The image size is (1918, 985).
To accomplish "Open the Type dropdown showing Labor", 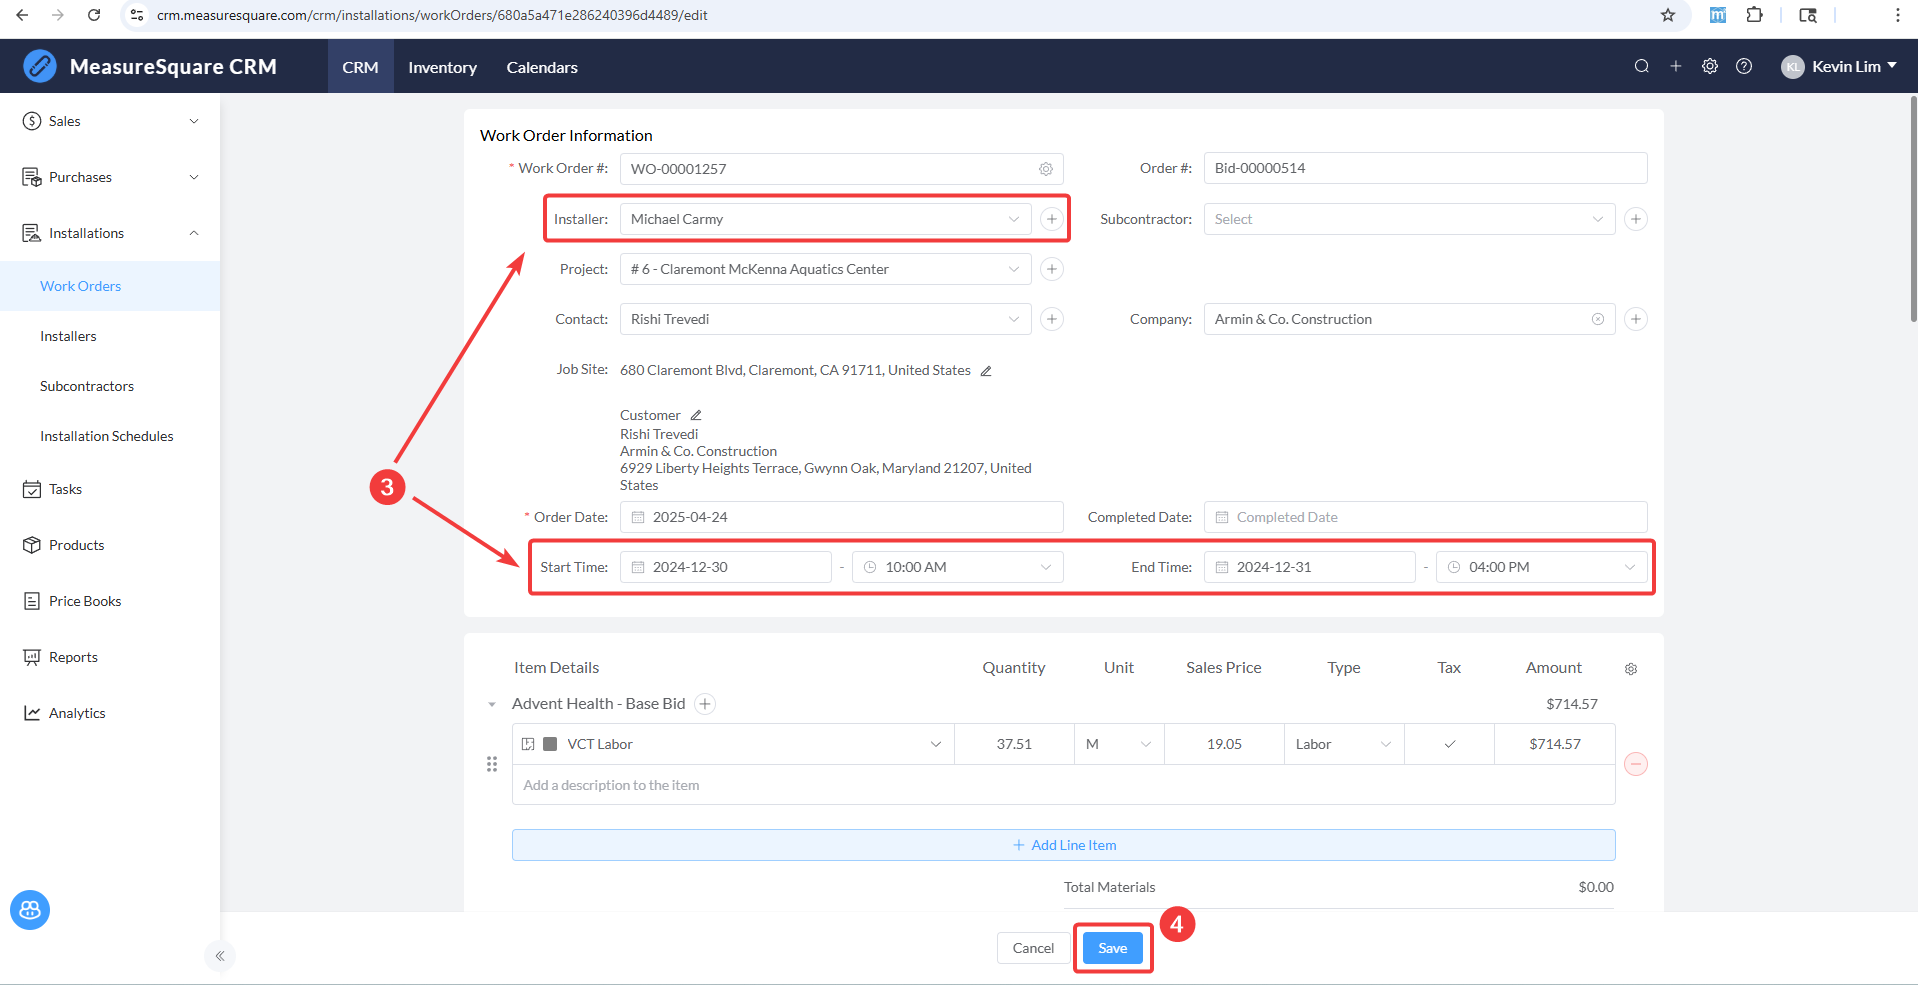I will tap(1345, 744).
